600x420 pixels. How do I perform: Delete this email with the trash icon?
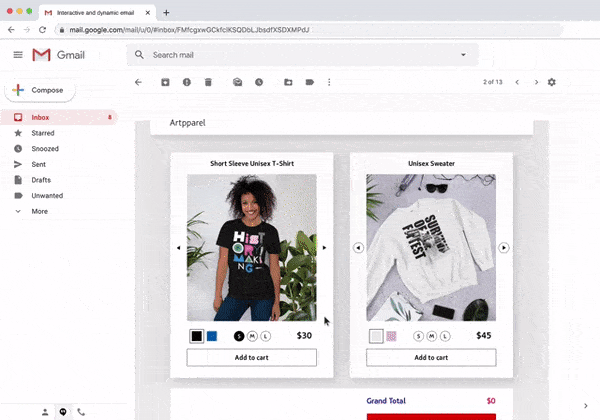[x=208, y=82]
